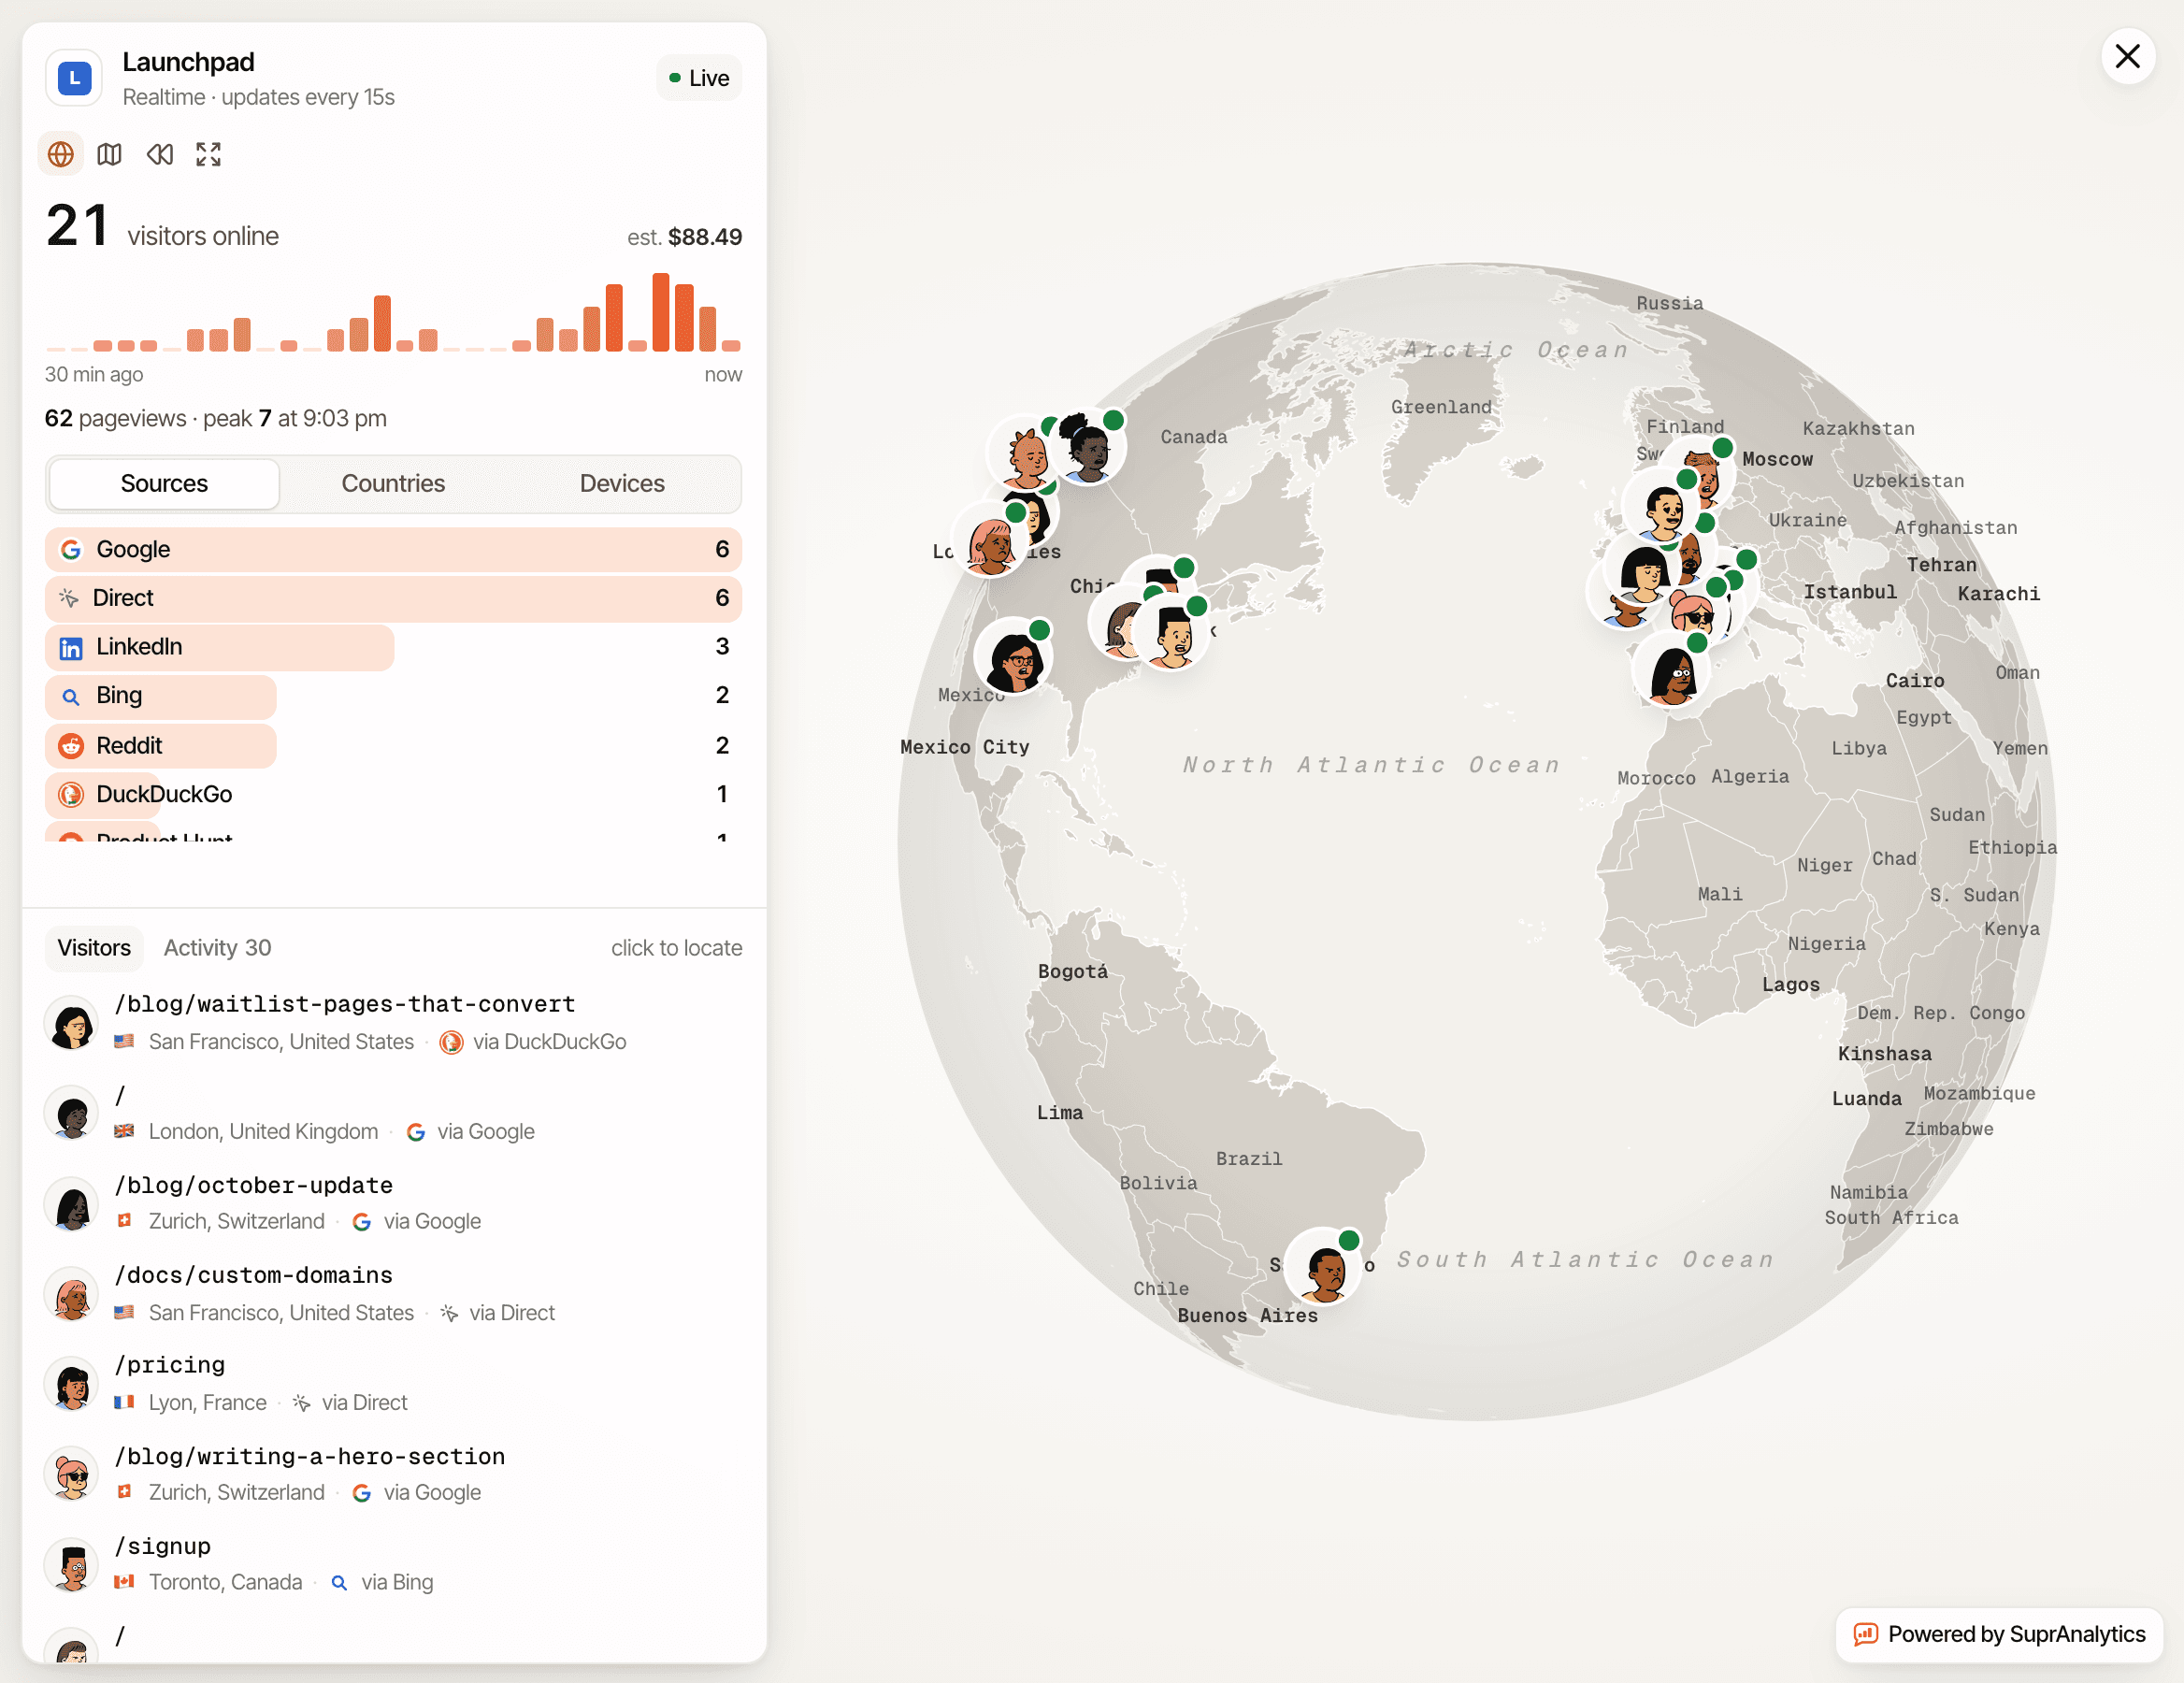2184x1683 pixels.
Task: Select the Google source row
Action: point(393,550)
